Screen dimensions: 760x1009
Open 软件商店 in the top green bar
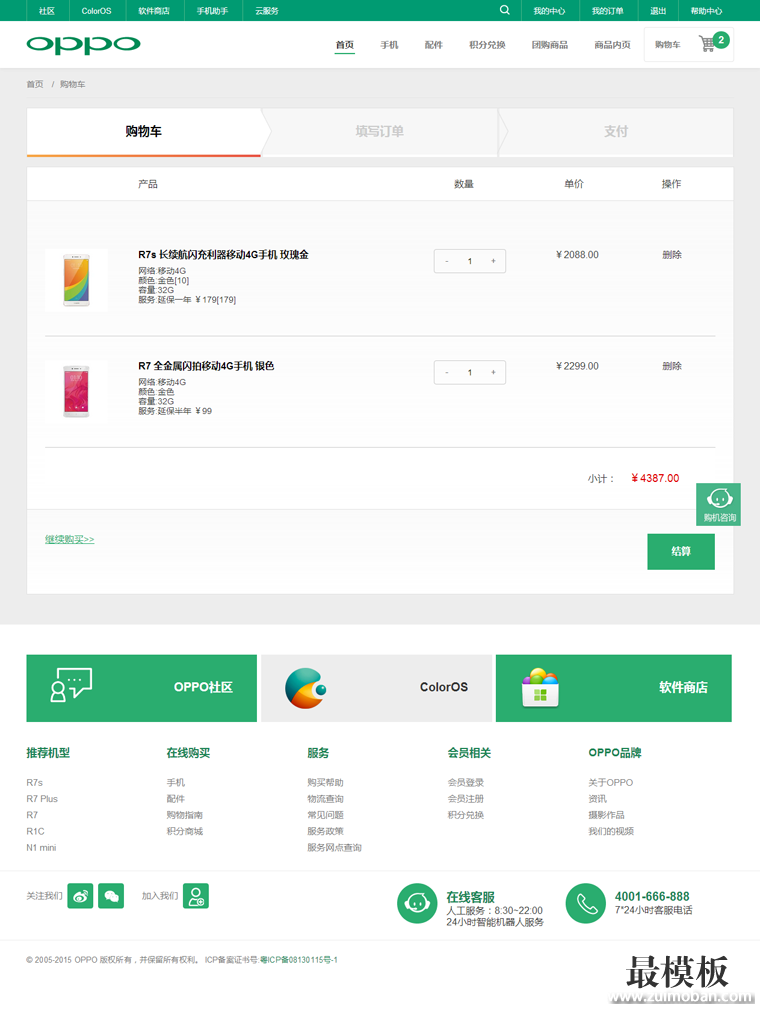point(154,11)
